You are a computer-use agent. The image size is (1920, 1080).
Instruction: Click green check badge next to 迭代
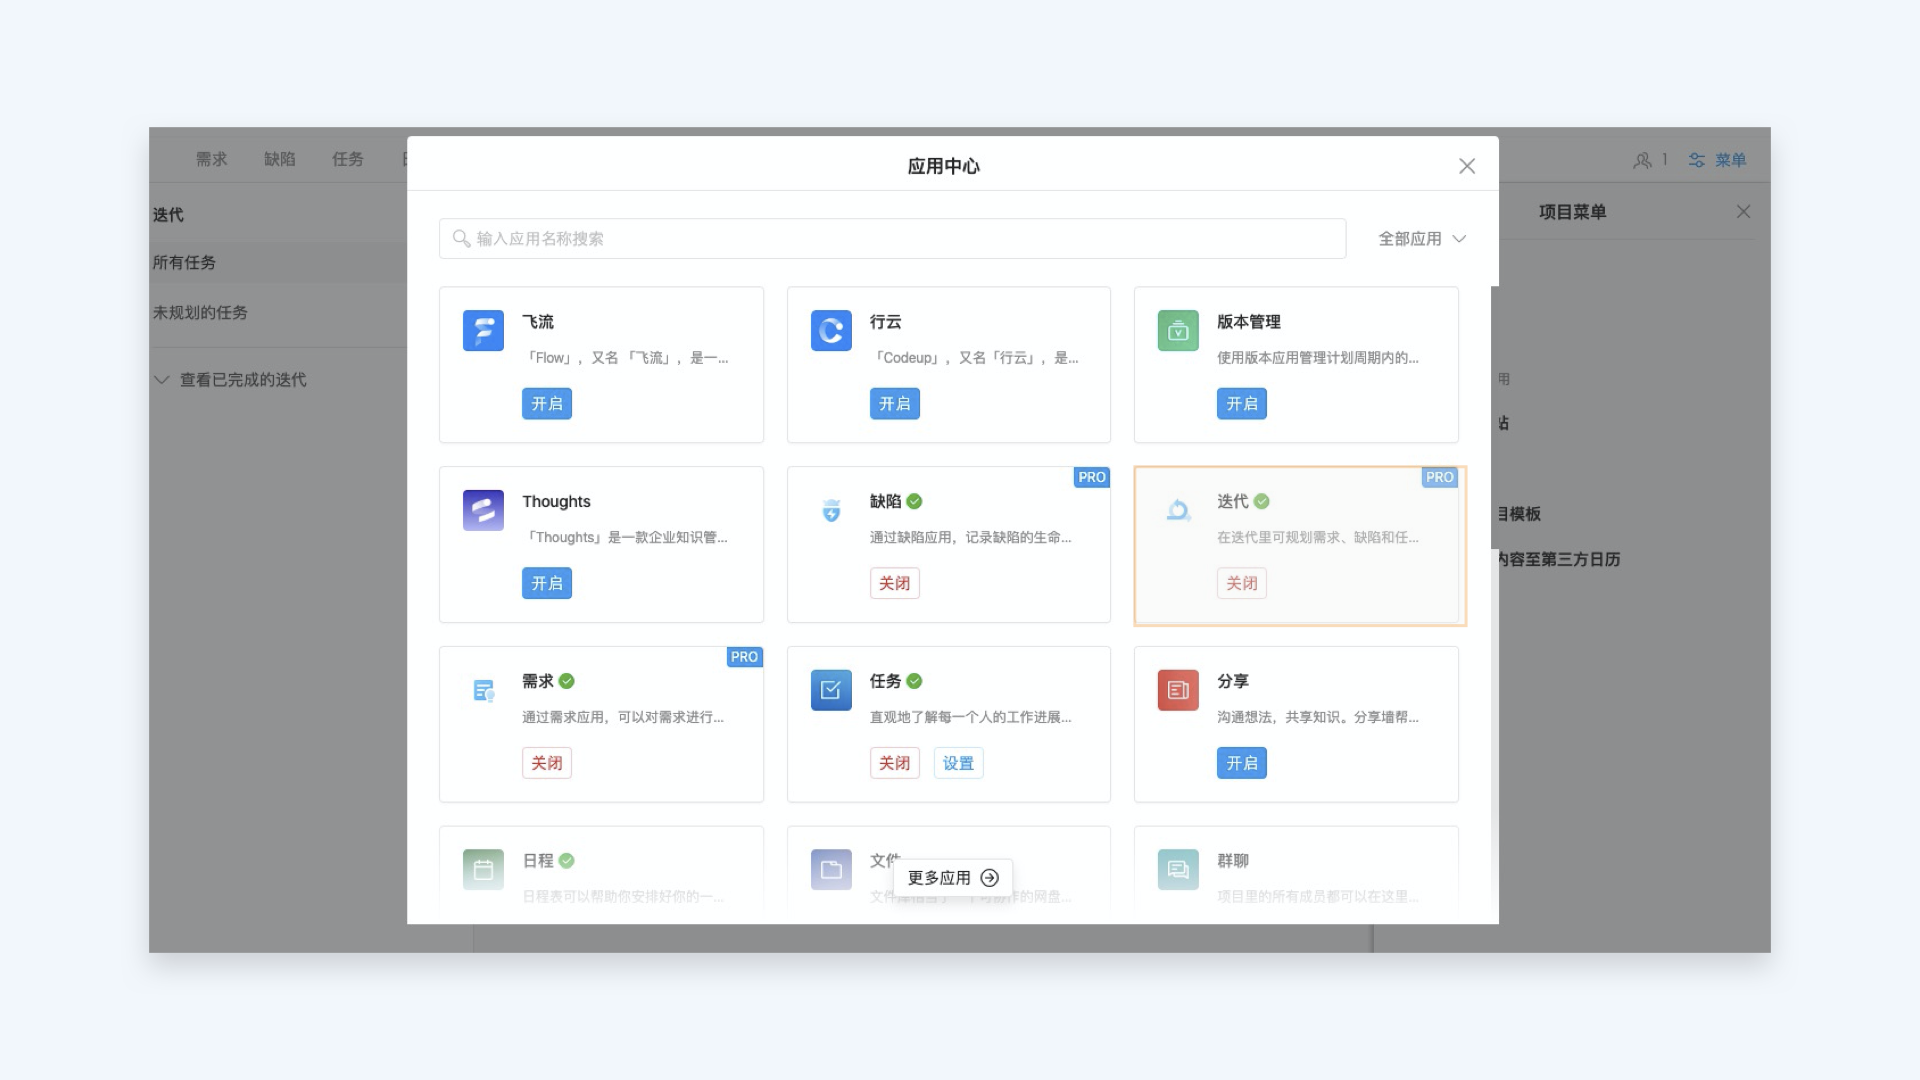click(x=1262, y=501)
